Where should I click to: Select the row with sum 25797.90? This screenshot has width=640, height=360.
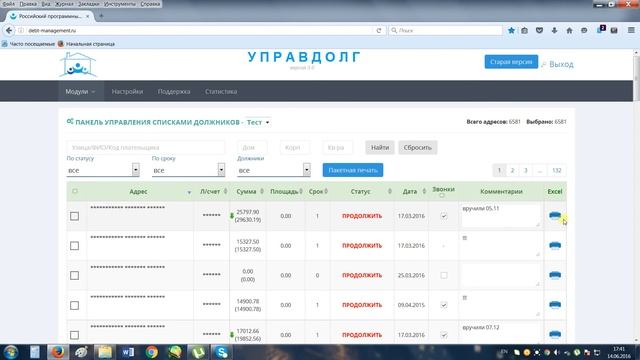[74, 216]
